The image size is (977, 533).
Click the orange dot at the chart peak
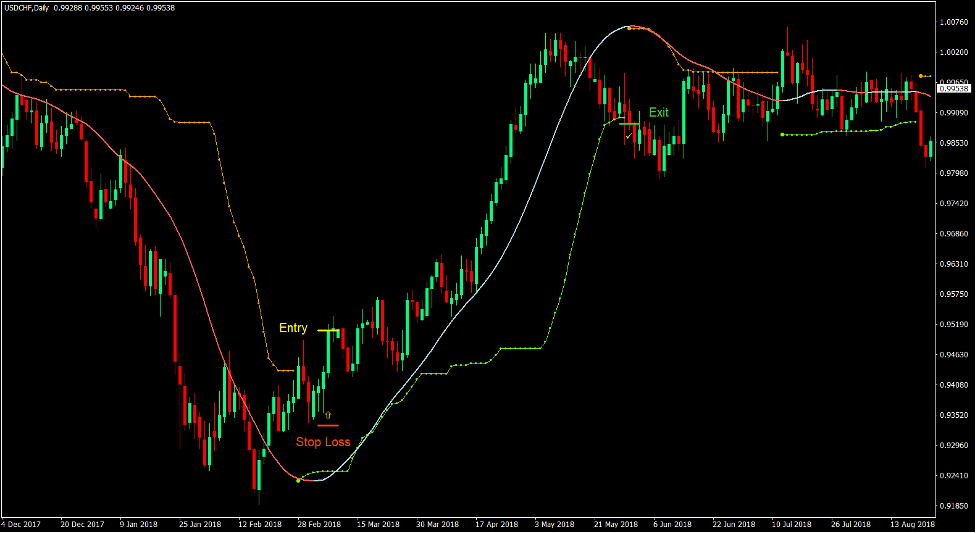click(628, 28)
